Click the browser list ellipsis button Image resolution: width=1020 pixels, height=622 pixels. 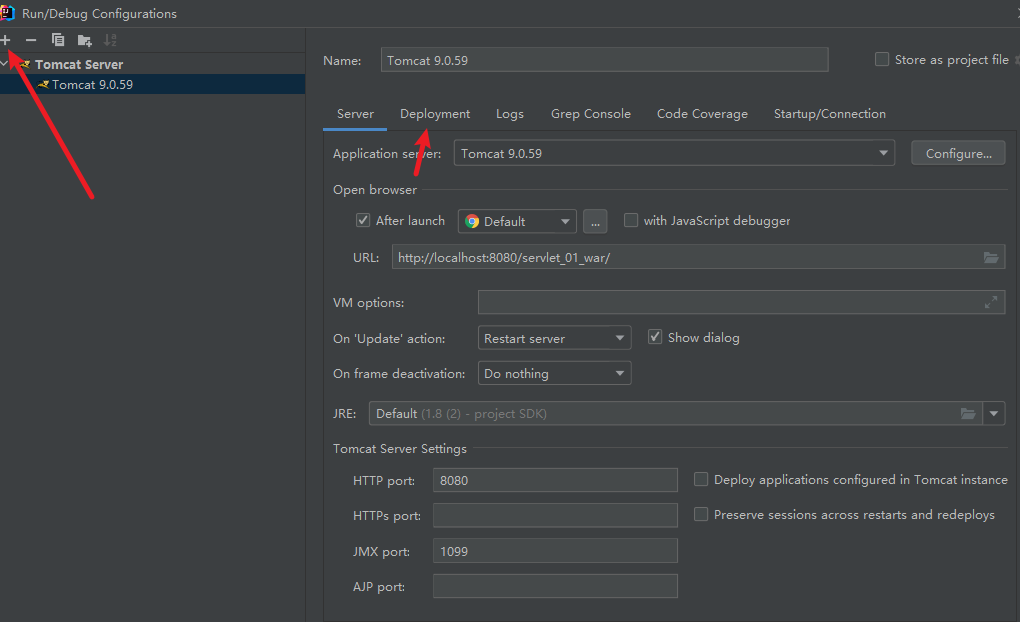pyautogui.click(x=595, y=221)
